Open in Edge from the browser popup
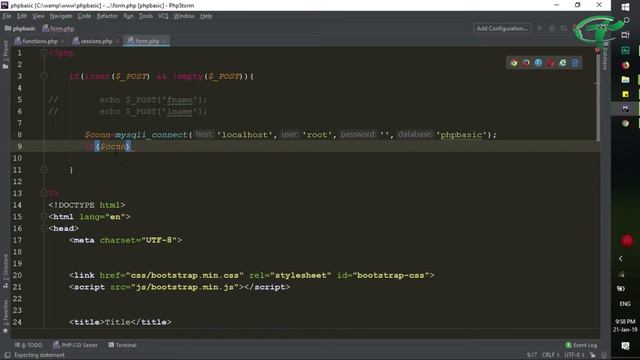640x360 pixels. coord(575,63)
